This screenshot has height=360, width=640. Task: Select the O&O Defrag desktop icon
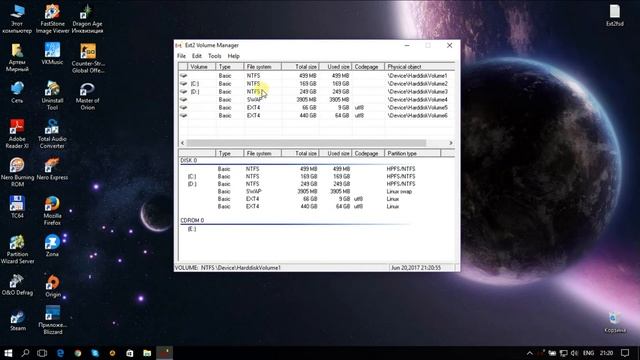[17, 284]
